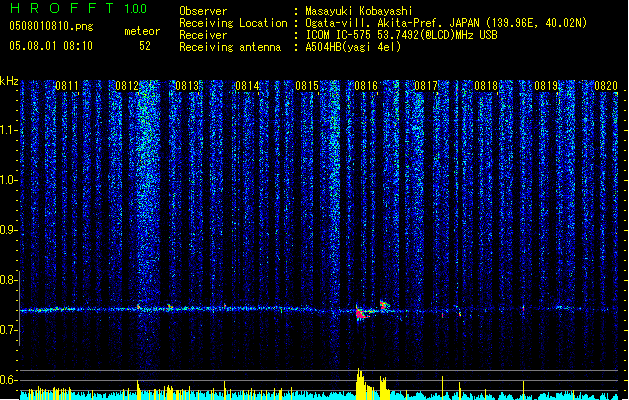The image size is (629, 400).
Task: Click observer name Masayuki Kobayashi
Action: pyautogui.click(x=359, y=11)
